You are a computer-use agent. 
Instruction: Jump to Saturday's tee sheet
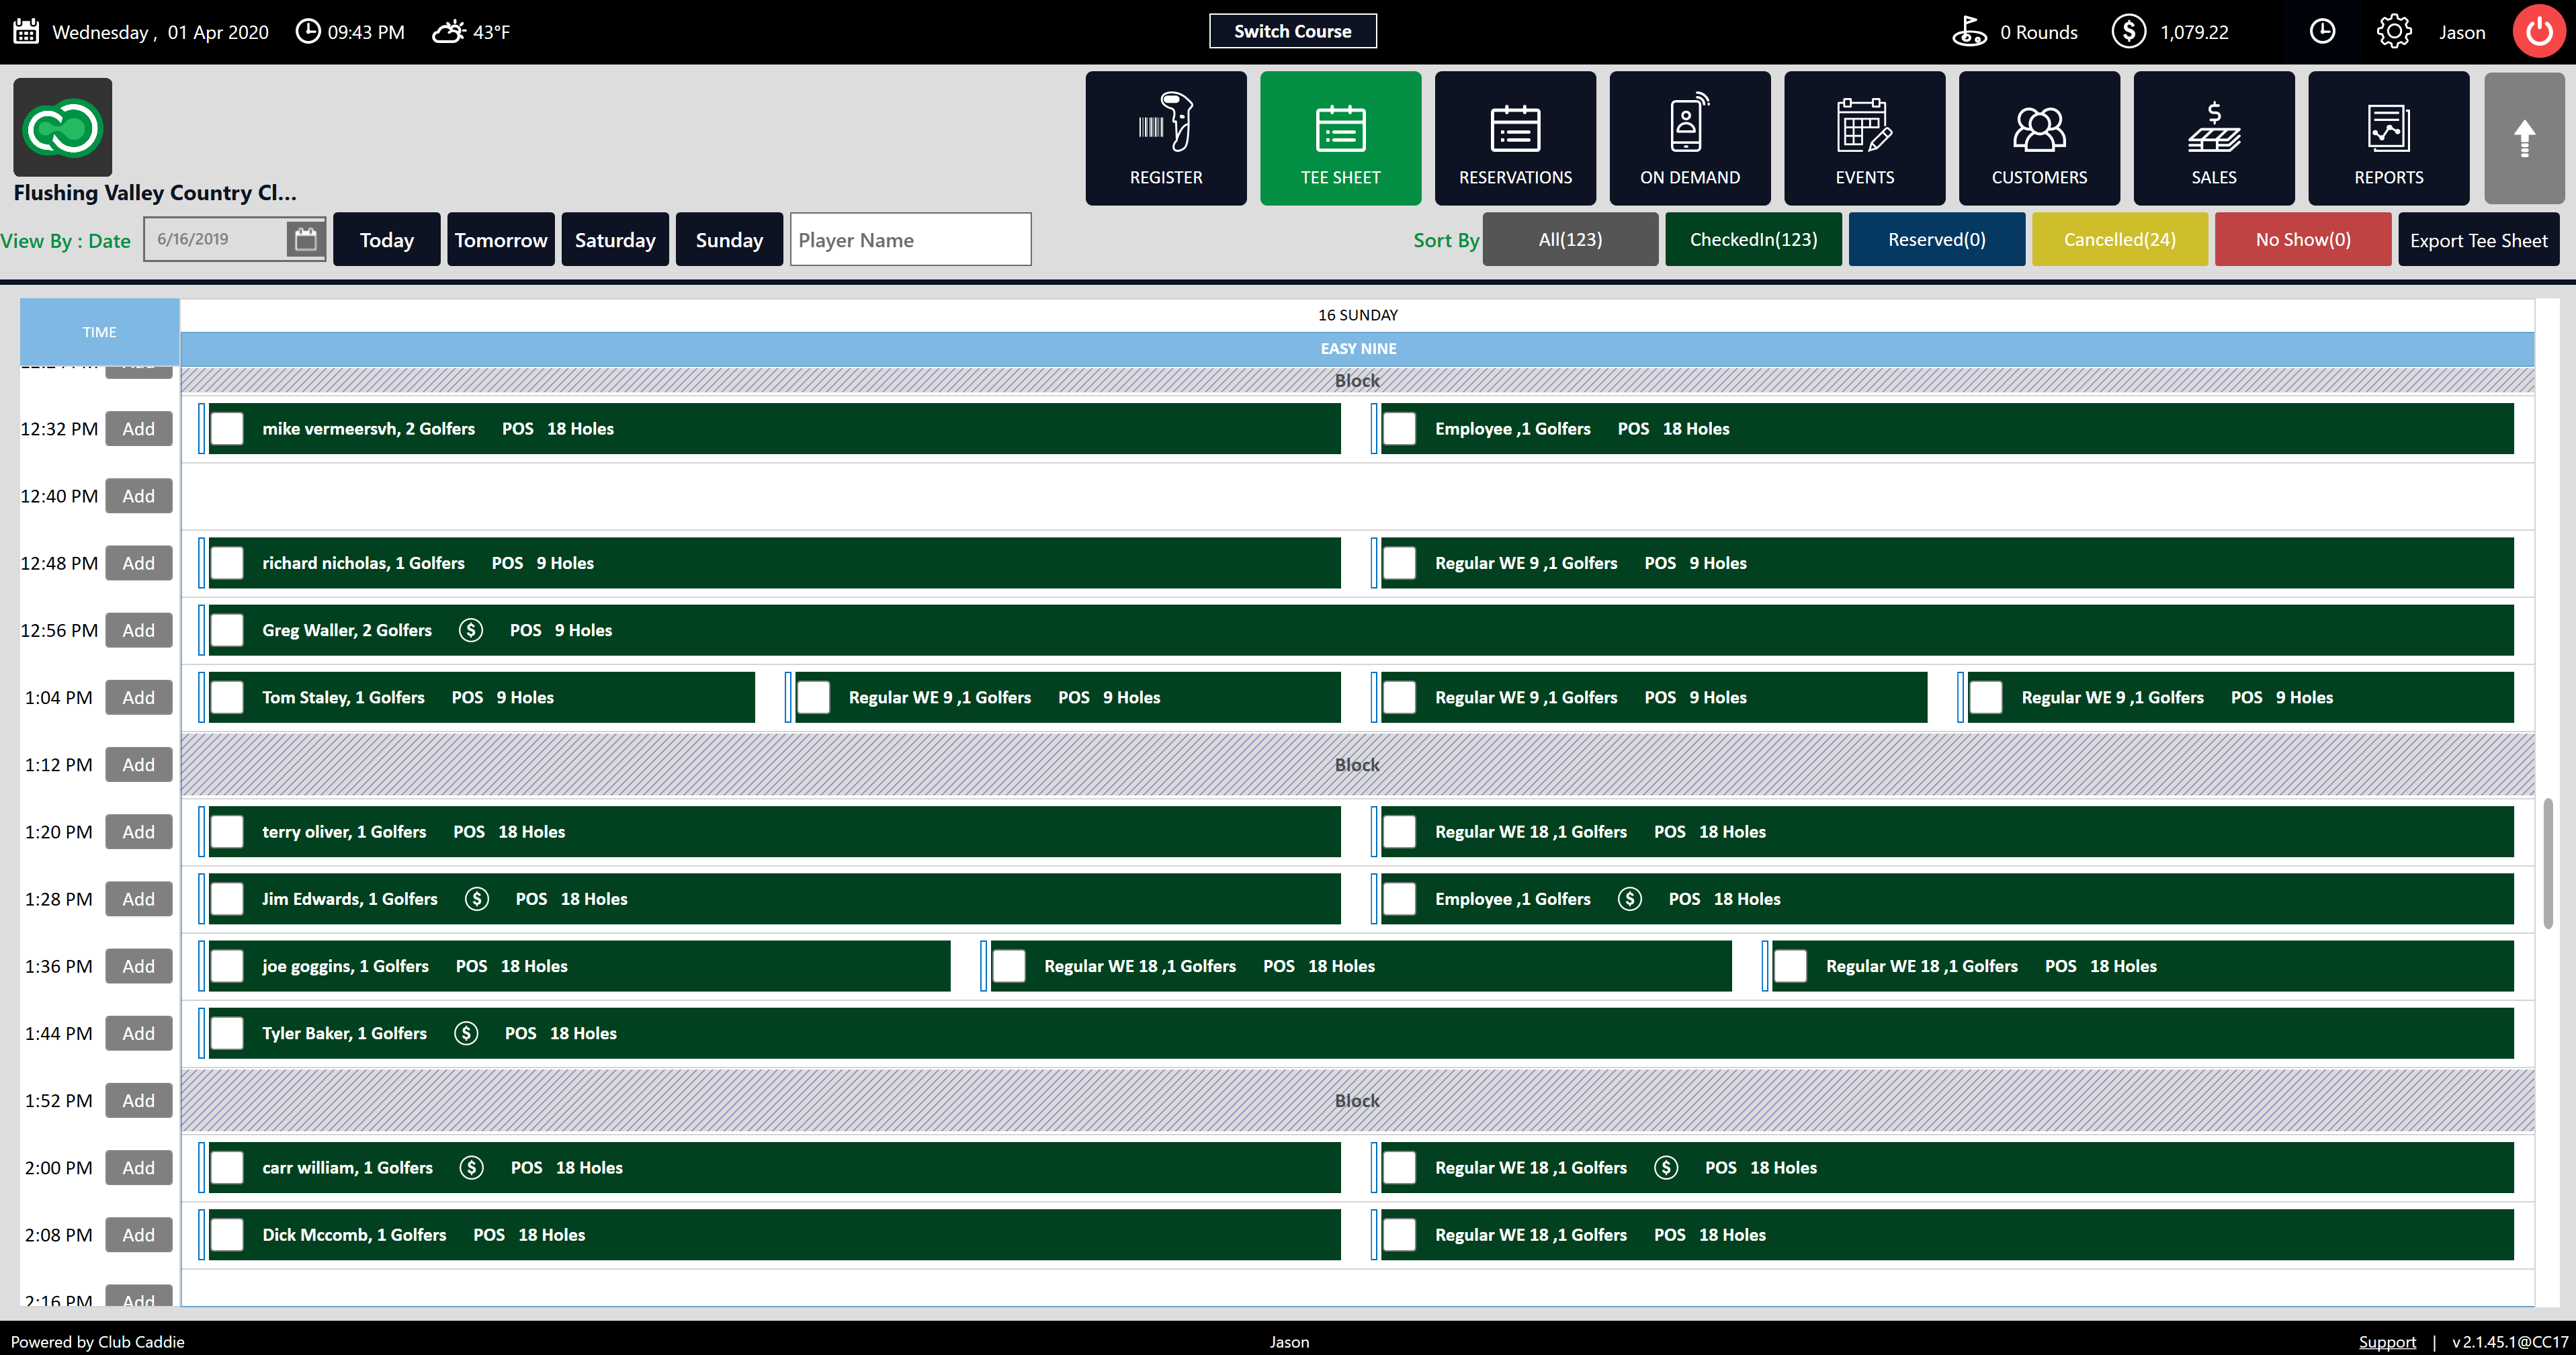(614, 239)
